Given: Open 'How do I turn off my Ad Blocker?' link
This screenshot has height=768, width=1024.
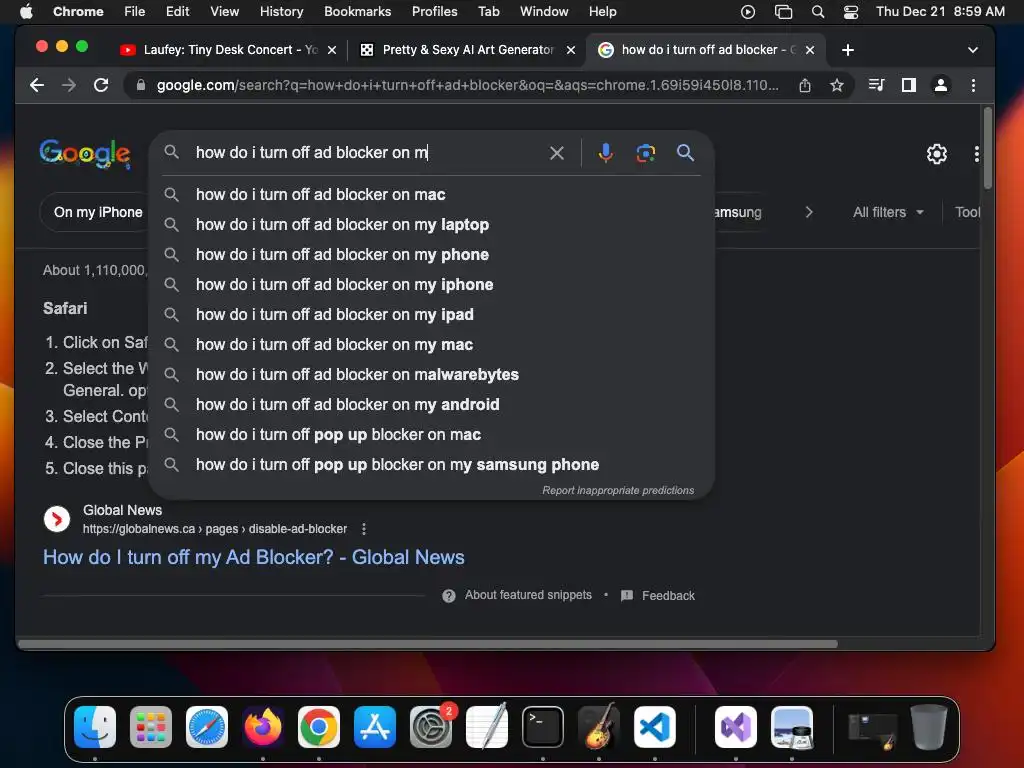Looking at the screenshot, I should click(253, 557).
